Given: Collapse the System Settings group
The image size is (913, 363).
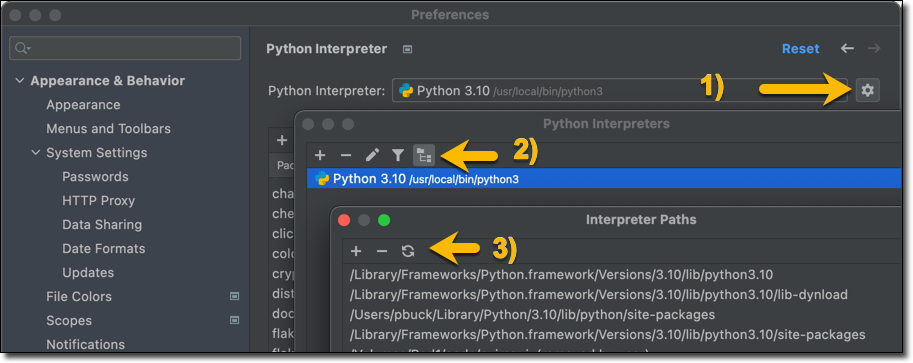Looking at the screenshot, I should click(x=36, y=153).
